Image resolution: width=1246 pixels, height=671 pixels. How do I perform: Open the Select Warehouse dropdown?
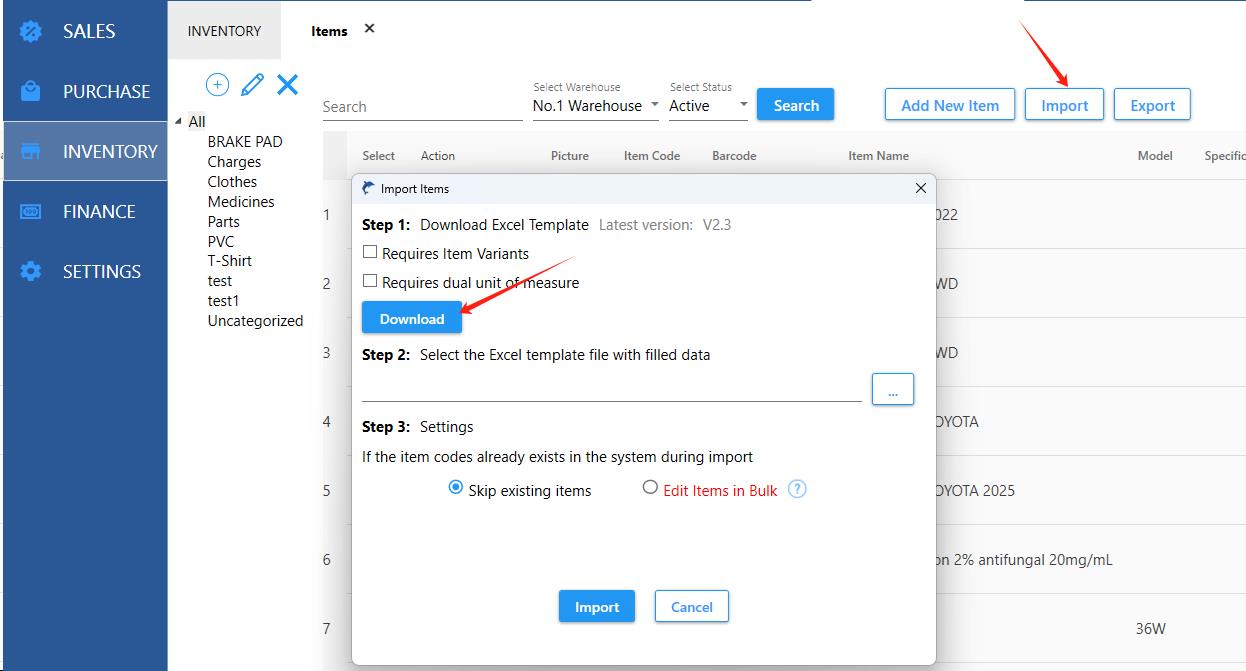click(596, 106)
